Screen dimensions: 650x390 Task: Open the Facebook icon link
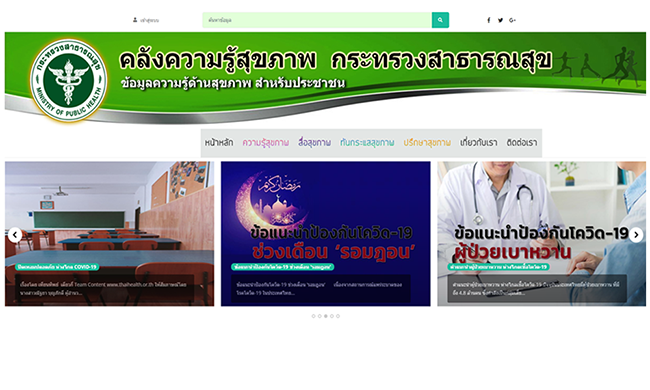pos(489,20)
